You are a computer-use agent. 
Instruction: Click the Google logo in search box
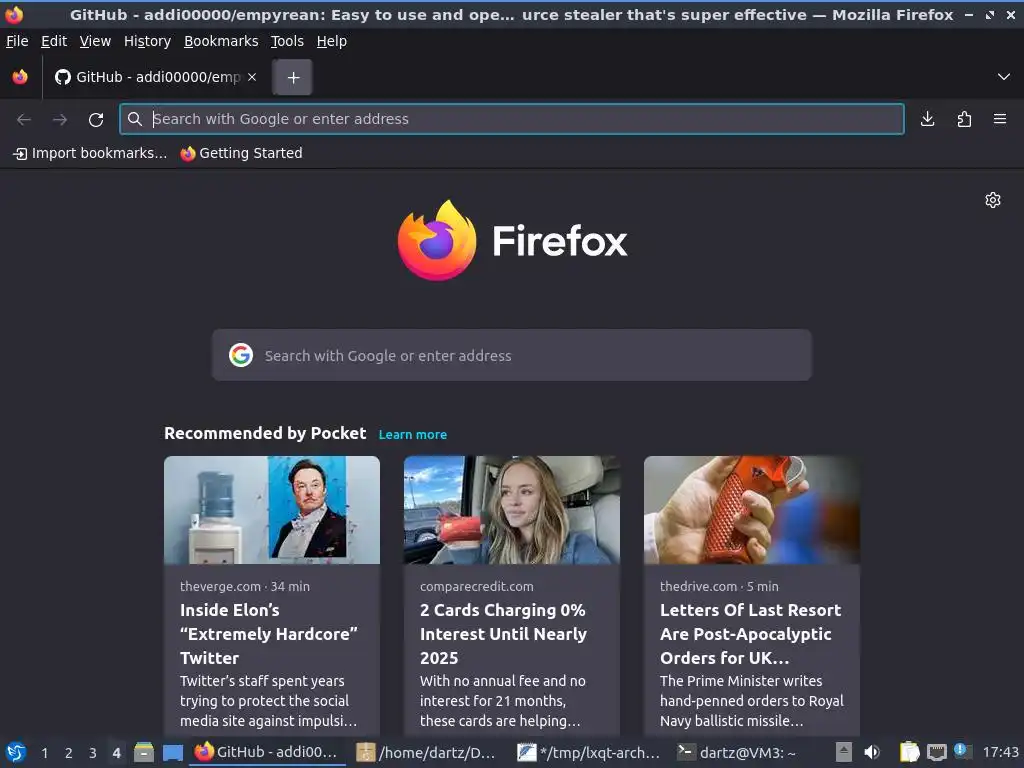(x=241, y=355)
